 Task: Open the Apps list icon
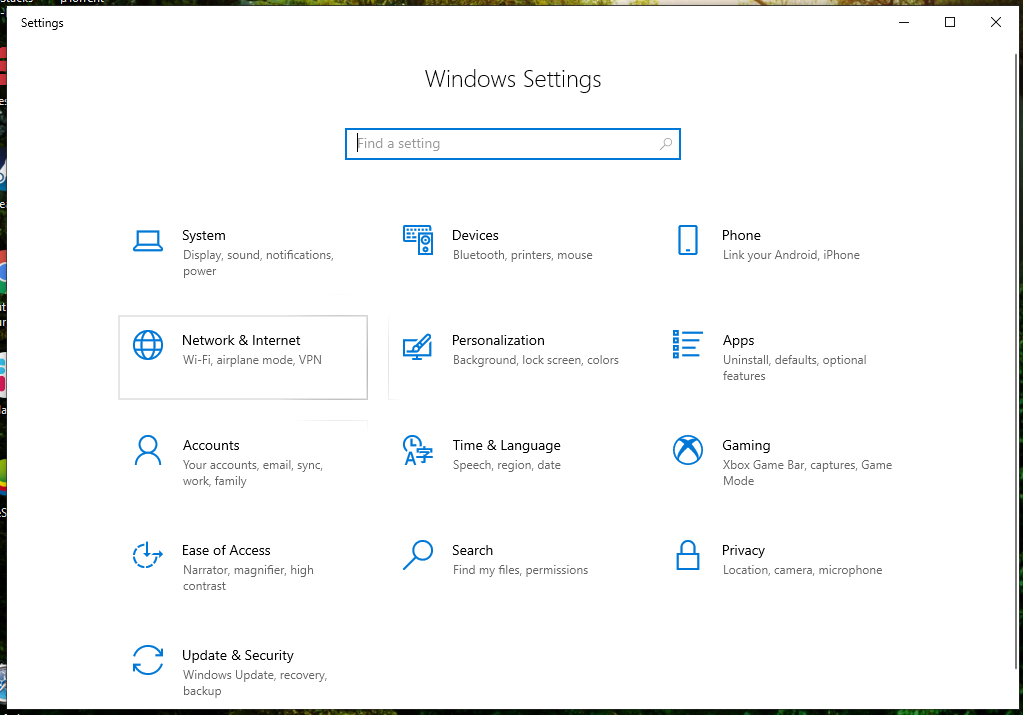pyautogui.click(x=688, y=344)
